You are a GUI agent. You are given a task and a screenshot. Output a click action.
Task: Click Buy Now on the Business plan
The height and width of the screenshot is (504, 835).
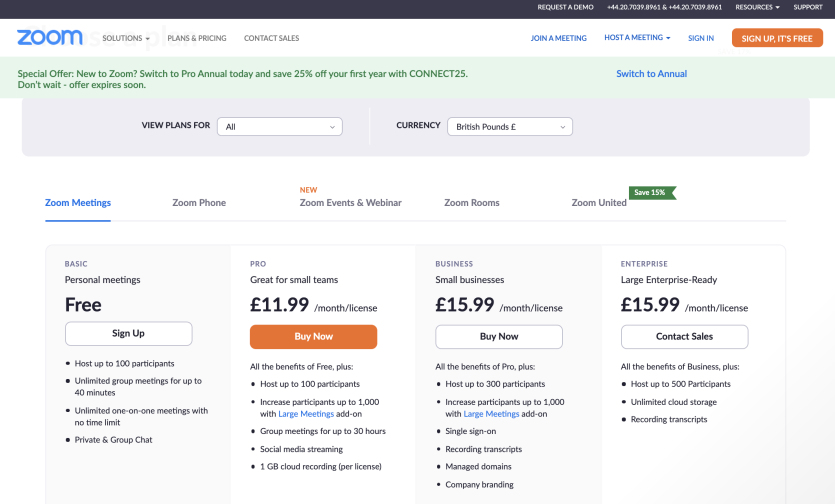pyautogui.click(x=499, y=337)
